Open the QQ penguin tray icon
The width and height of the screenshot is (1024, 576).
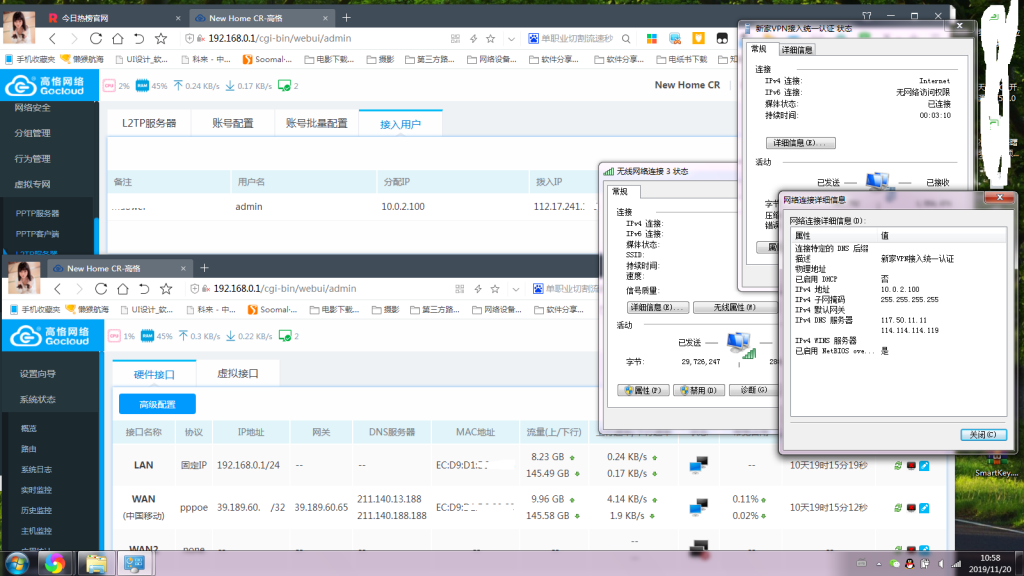pos(910,564)
